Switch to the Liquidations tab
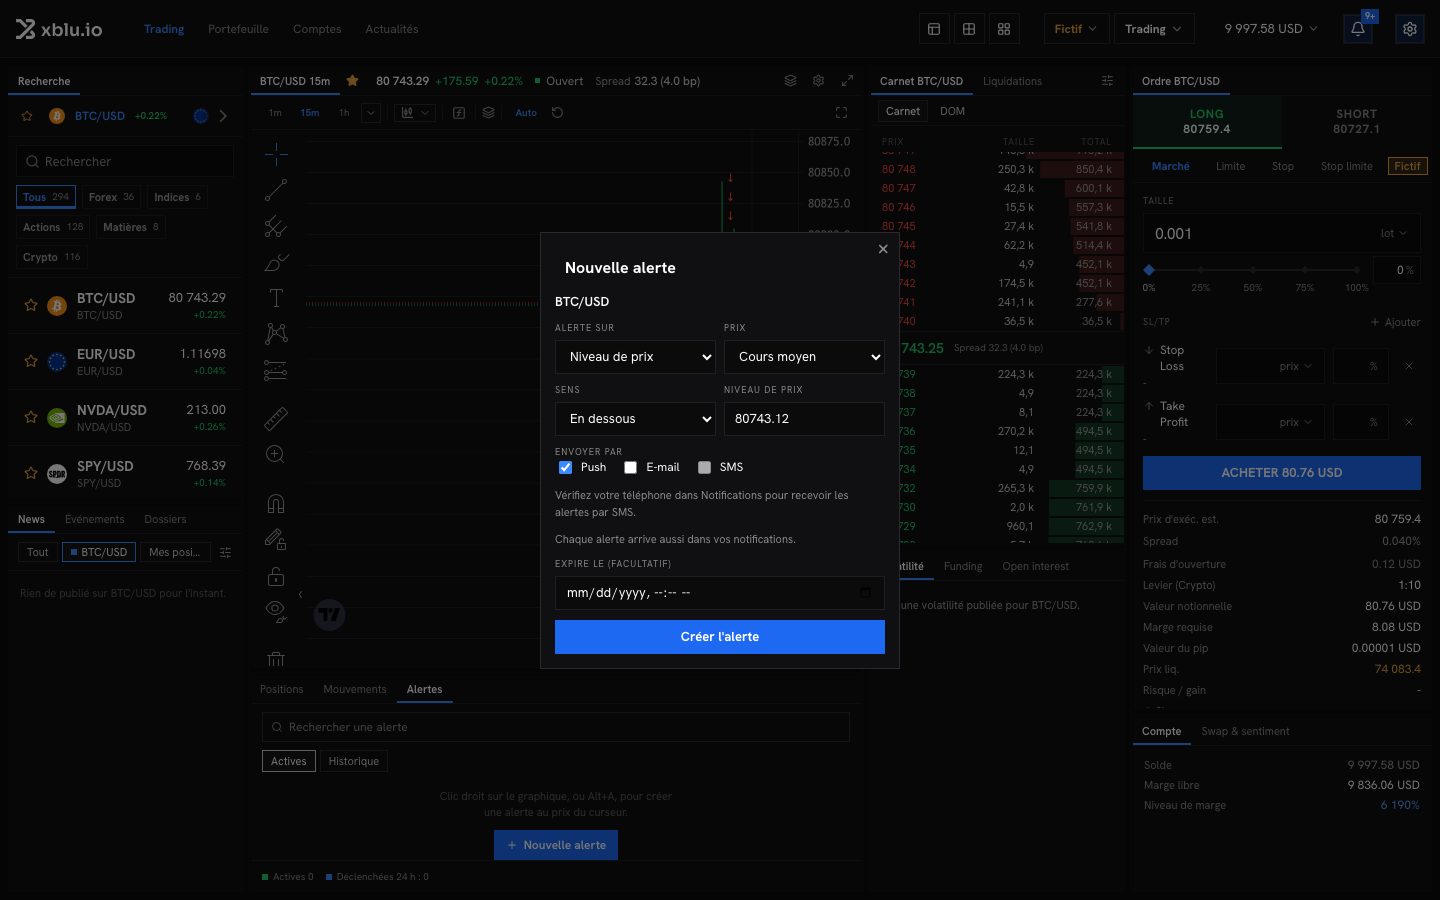The height and width of the screenshot is (900, 1440). (x=1012, y=81)
